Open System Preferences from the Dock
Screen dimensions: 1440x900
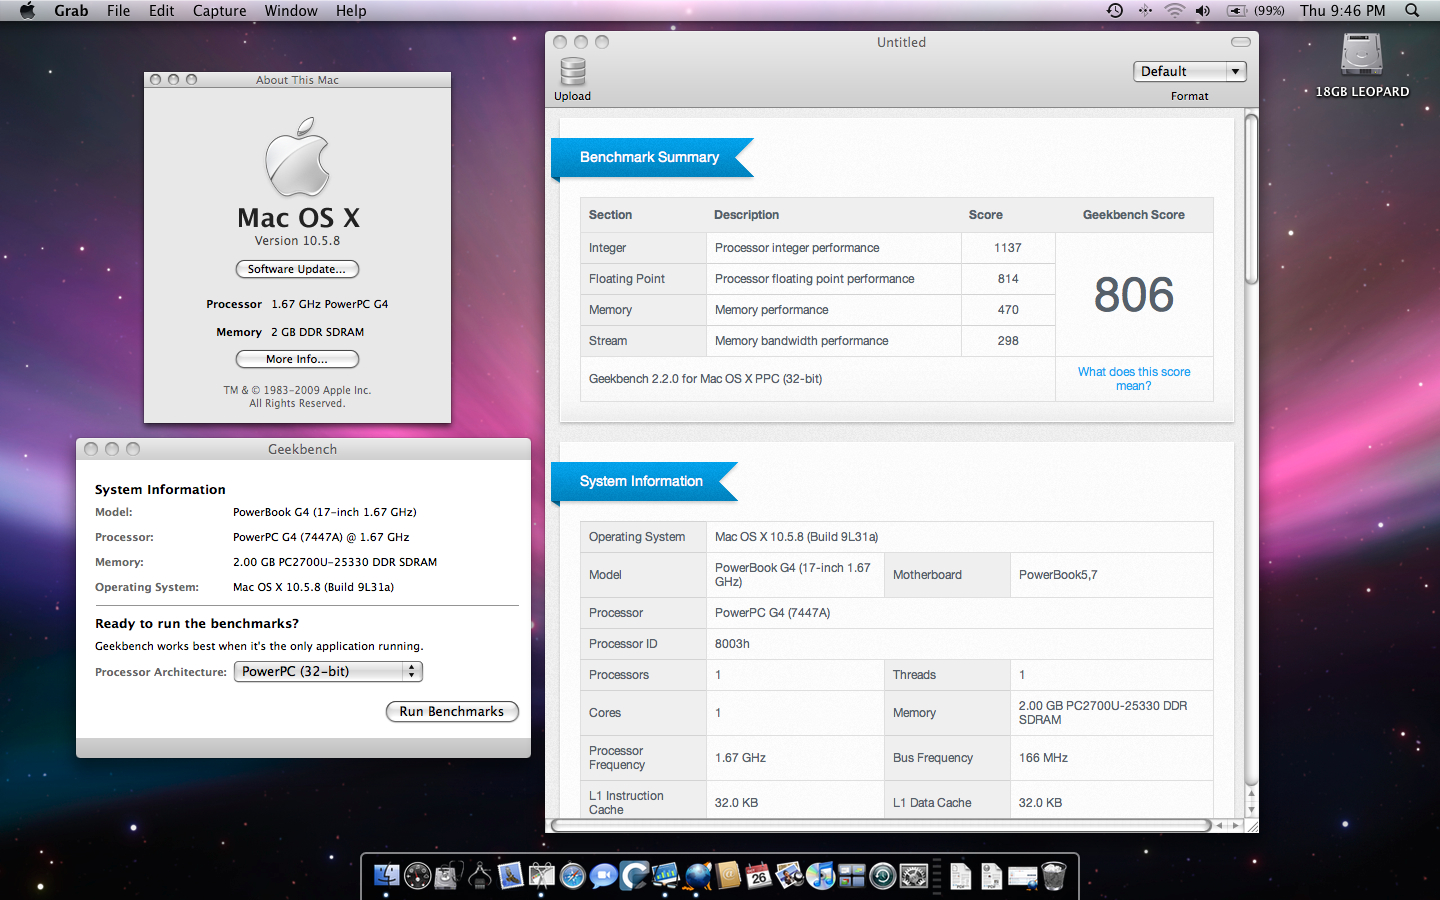click(x=913, y=876)
